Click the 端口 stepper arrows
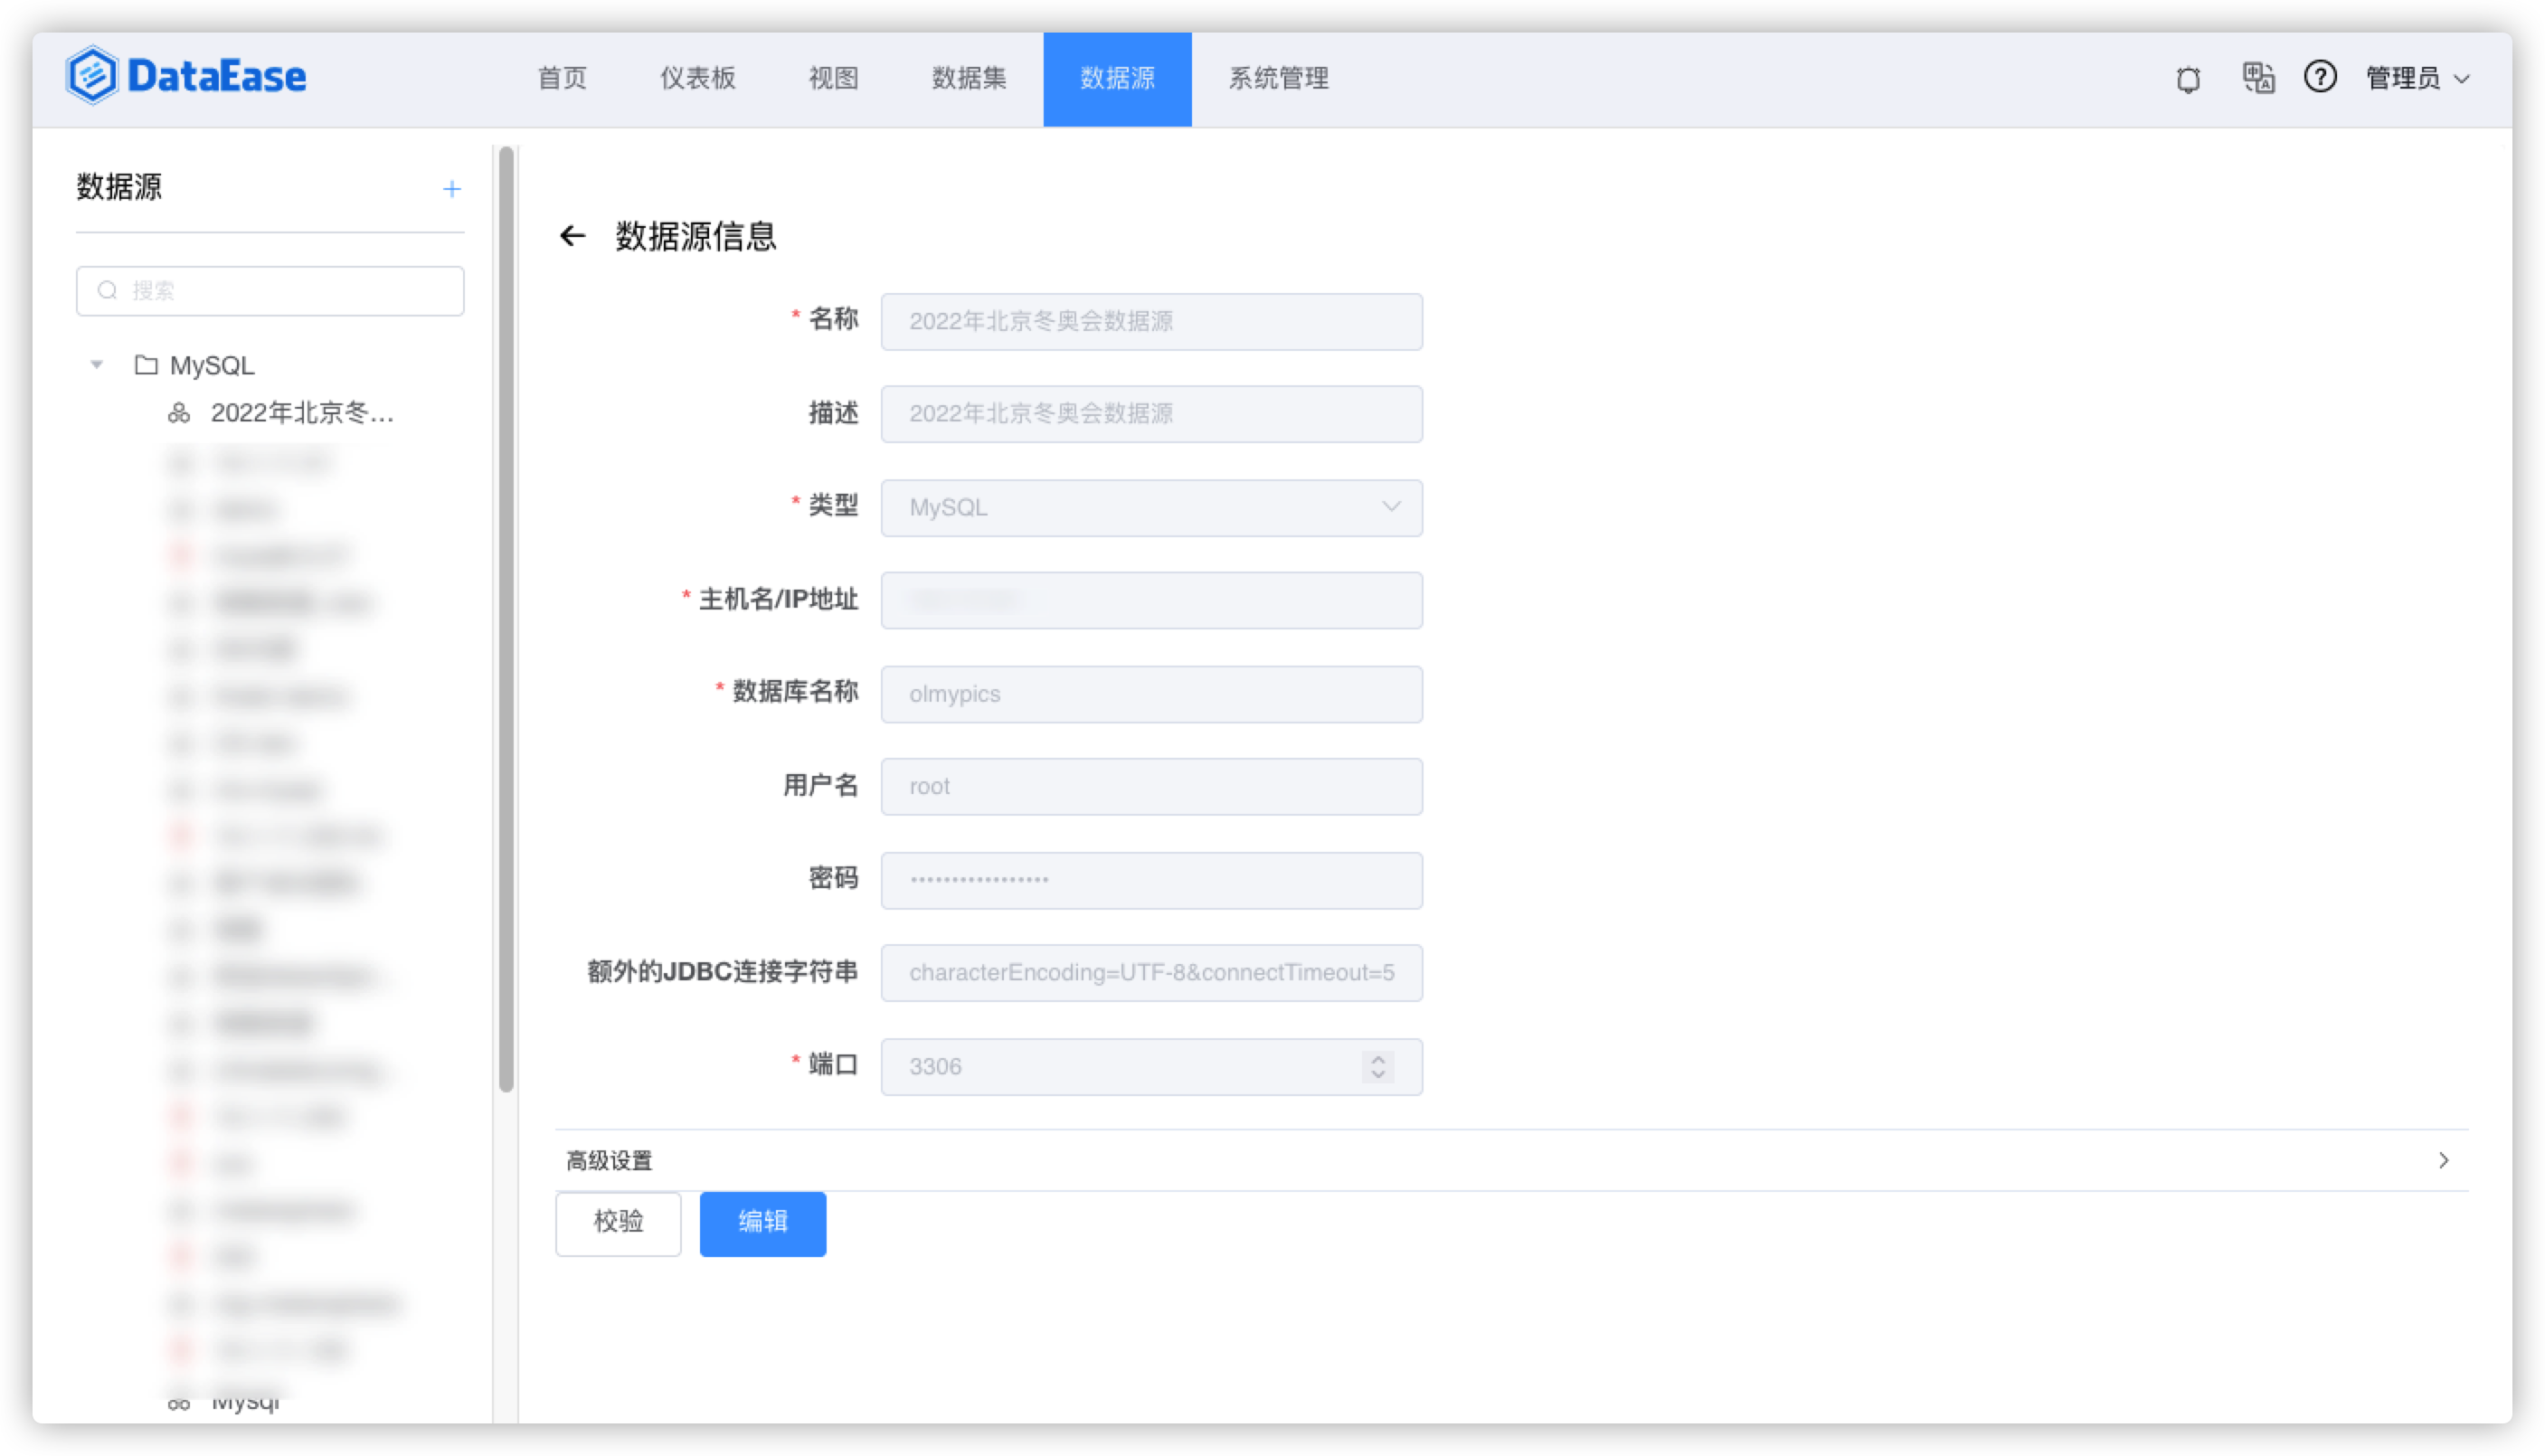The width and height of the screenshot is (2545, 1456). pyautogui.click(x=1378, y=1067)
